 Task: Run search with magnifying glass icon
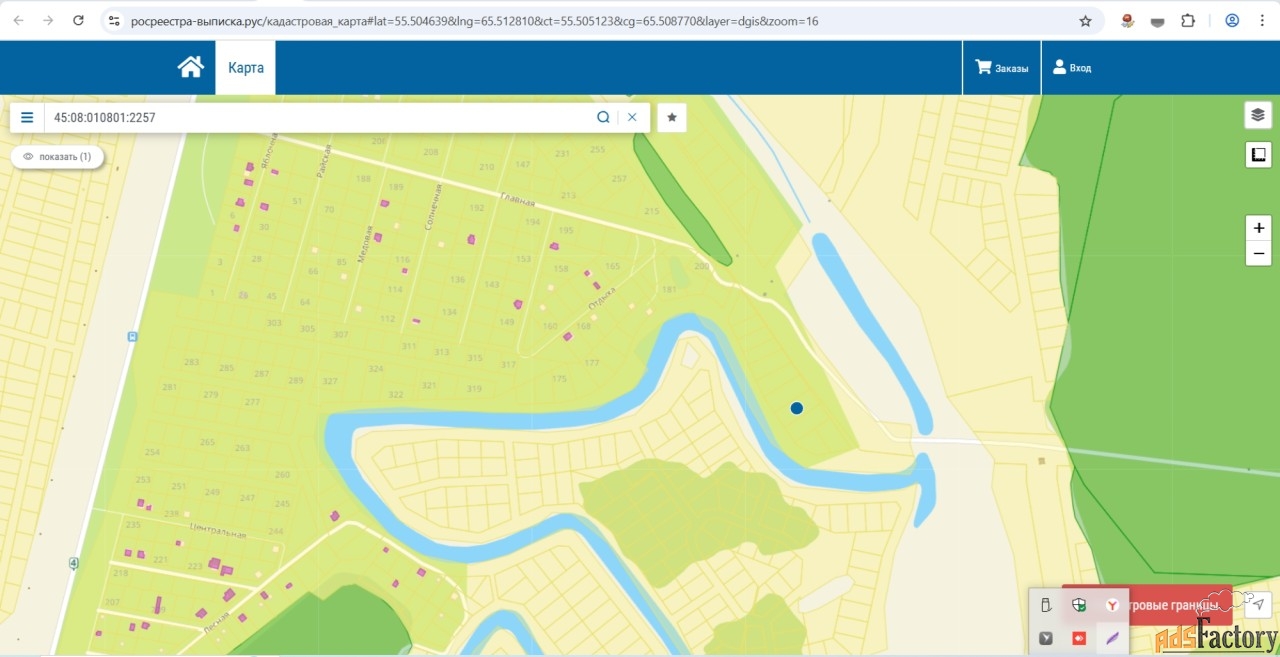point(603,117)
